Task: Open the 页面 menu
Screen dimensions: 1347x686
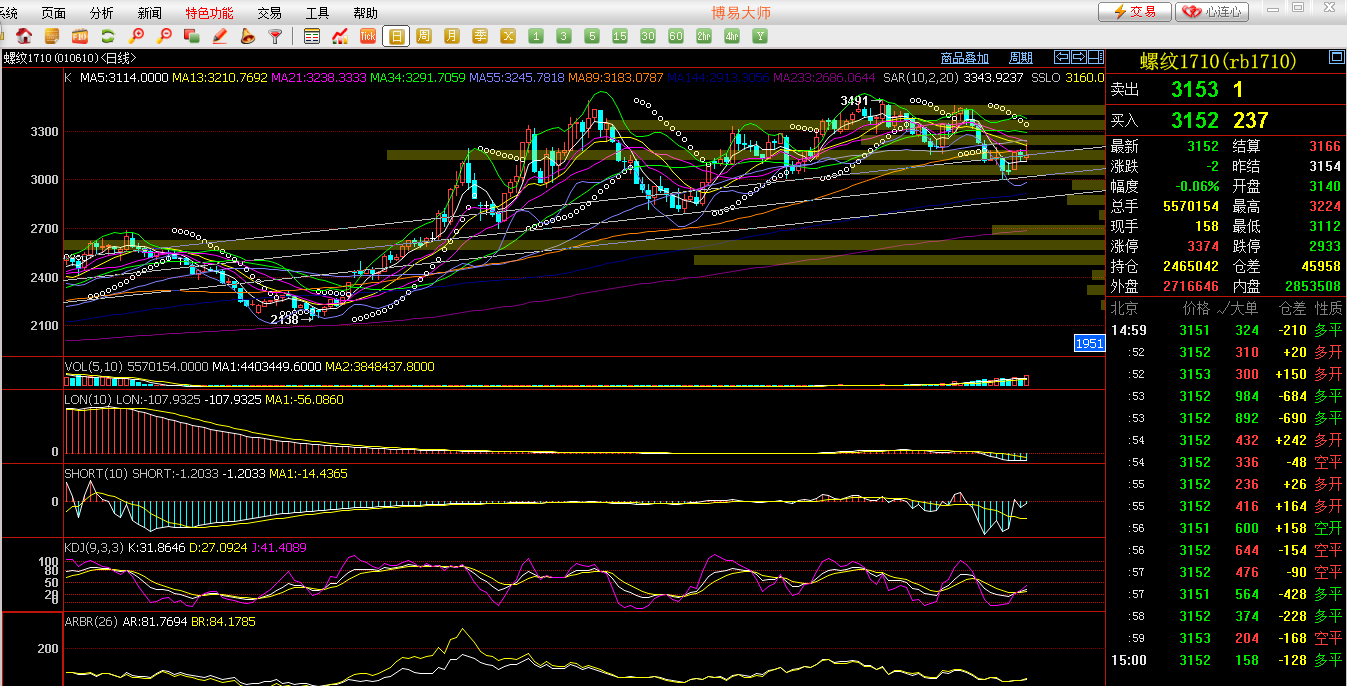Action: (x=53, y=13)
